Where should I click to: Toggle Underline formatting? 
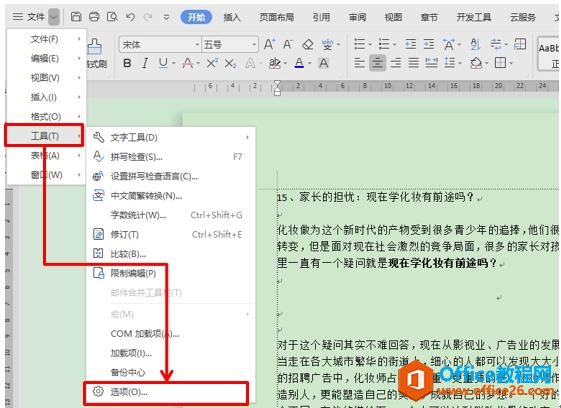click(163, 63)
